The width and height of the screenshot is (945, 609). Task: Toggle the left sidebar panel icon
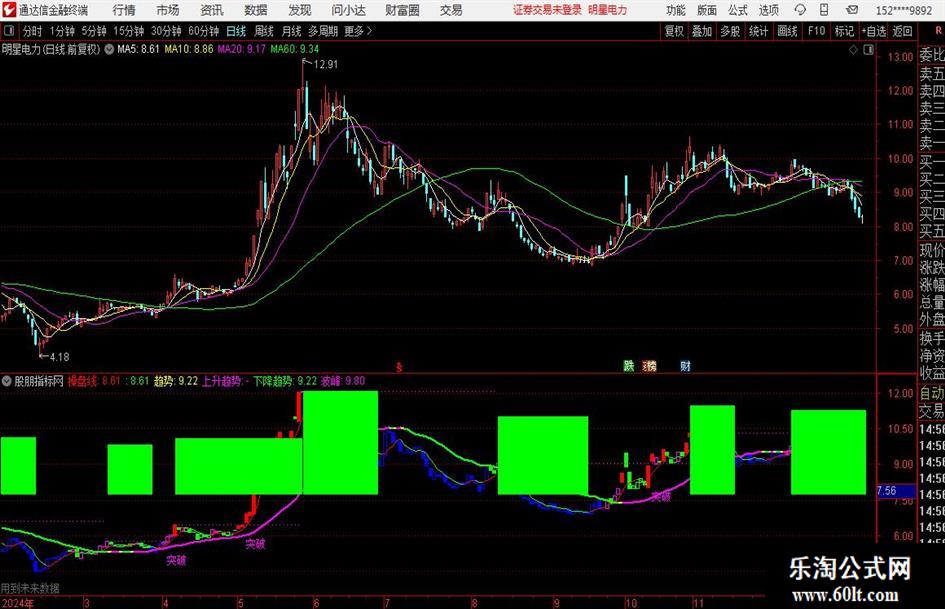[9, 31]
